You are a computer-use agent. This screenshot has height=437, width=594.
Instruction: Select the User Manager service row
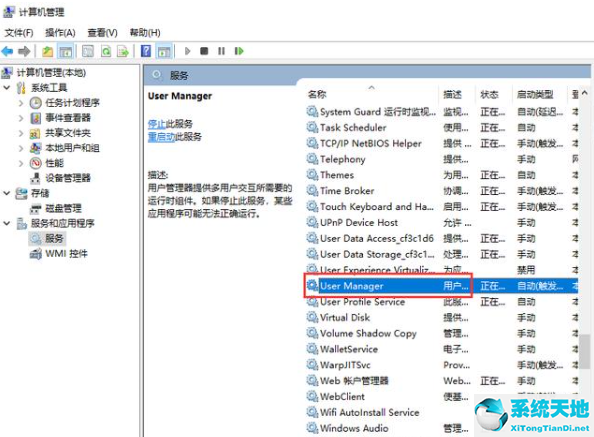click(x=442, y=286)
